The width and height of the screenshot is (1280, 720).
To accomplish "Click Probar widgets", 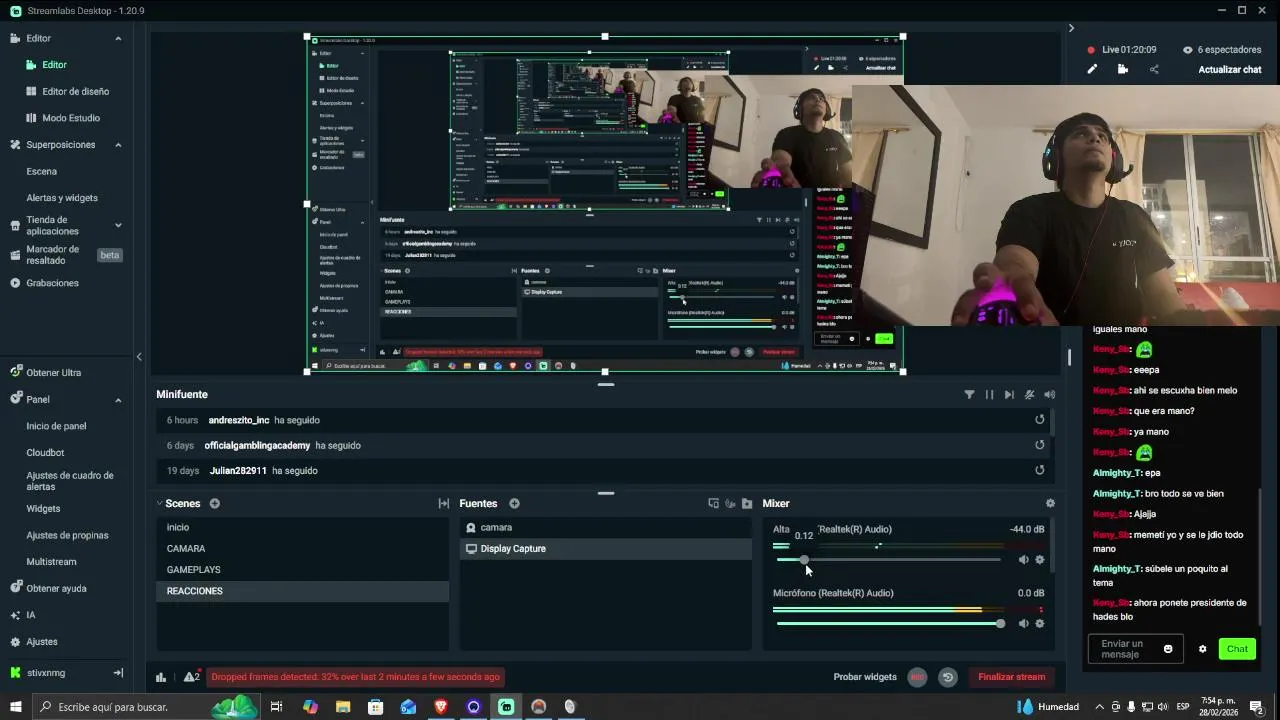I will (x=865, y=677).
